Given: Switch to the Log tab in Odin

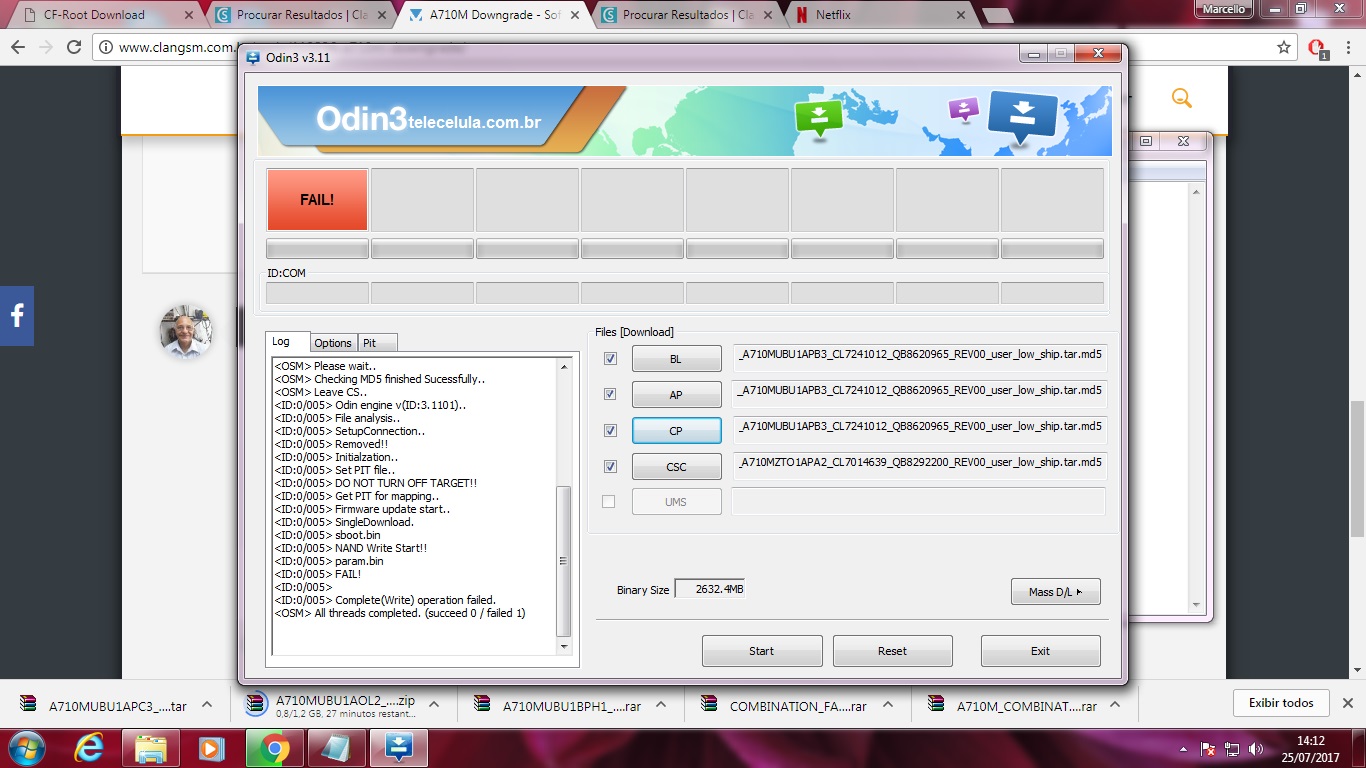Looking at the screenshot, I should [x=288, y=341].
